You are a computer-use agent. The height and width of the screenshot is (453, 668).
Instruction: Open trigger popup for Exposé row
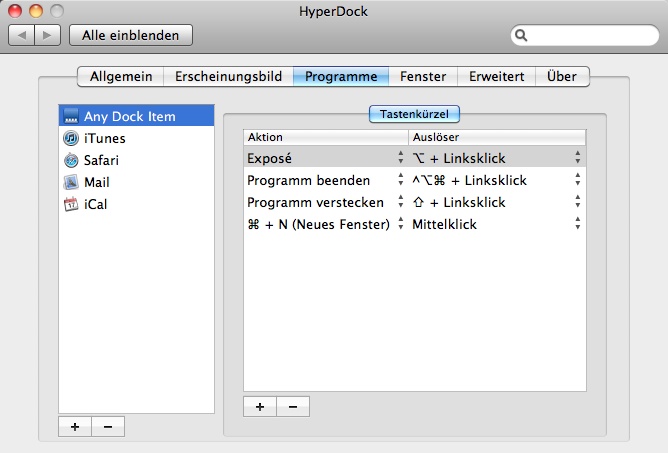(578, 157)
